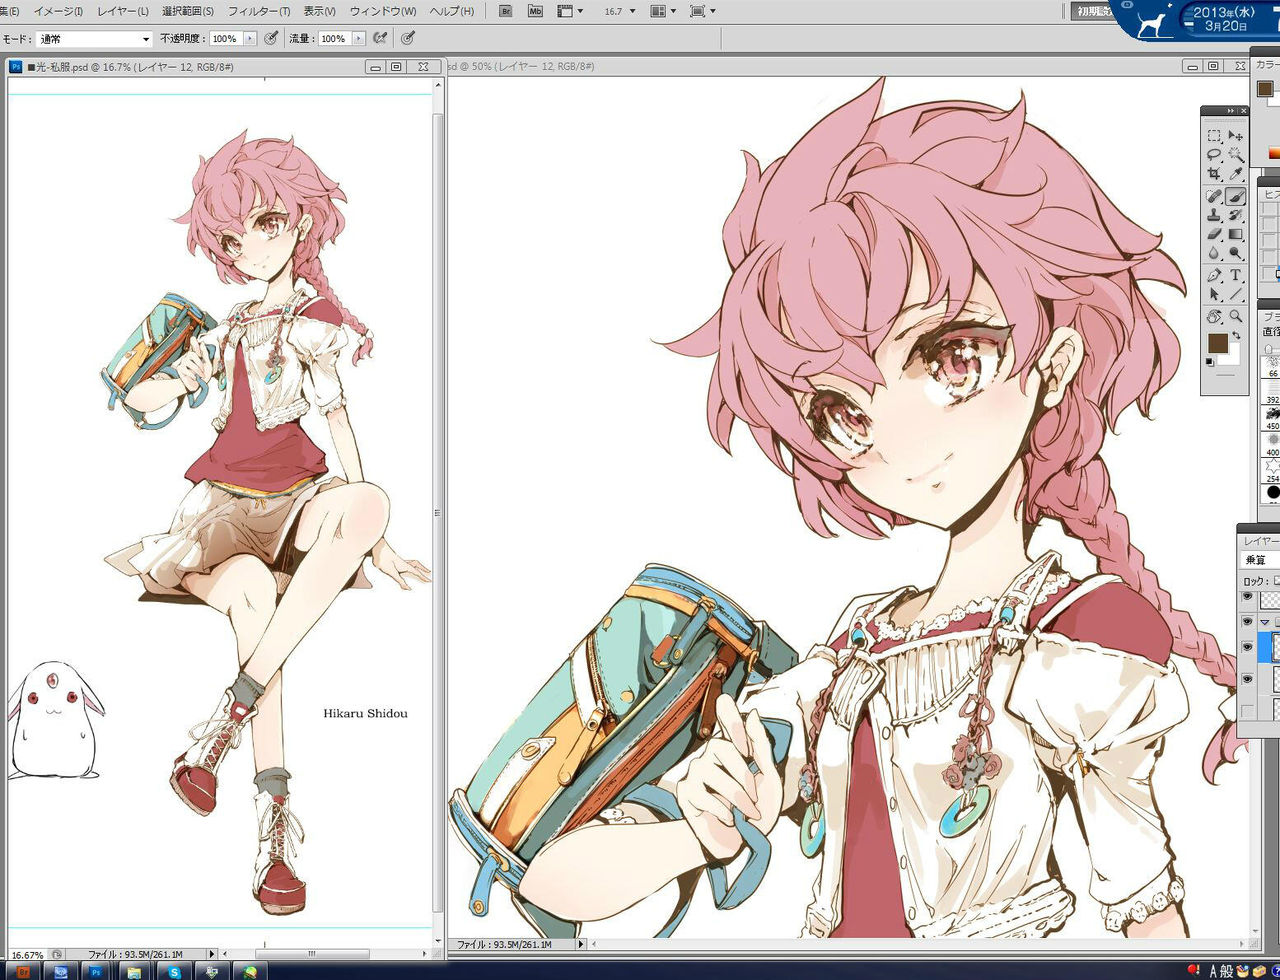Open the brush blend mode dropdown 通常

coord(94,39)
